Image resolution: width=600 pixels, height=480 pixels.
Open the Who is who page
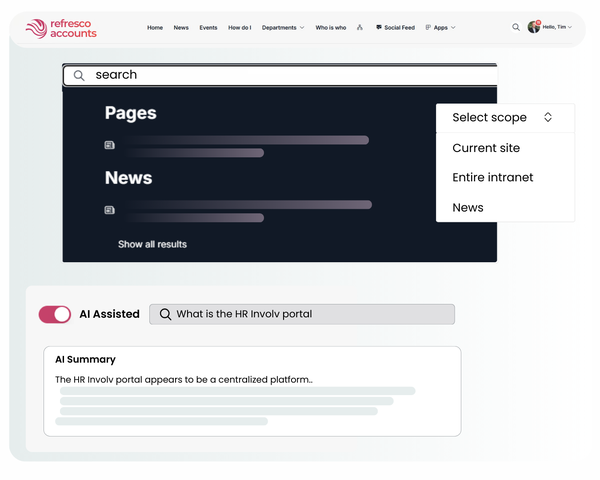tap(331, 28)
